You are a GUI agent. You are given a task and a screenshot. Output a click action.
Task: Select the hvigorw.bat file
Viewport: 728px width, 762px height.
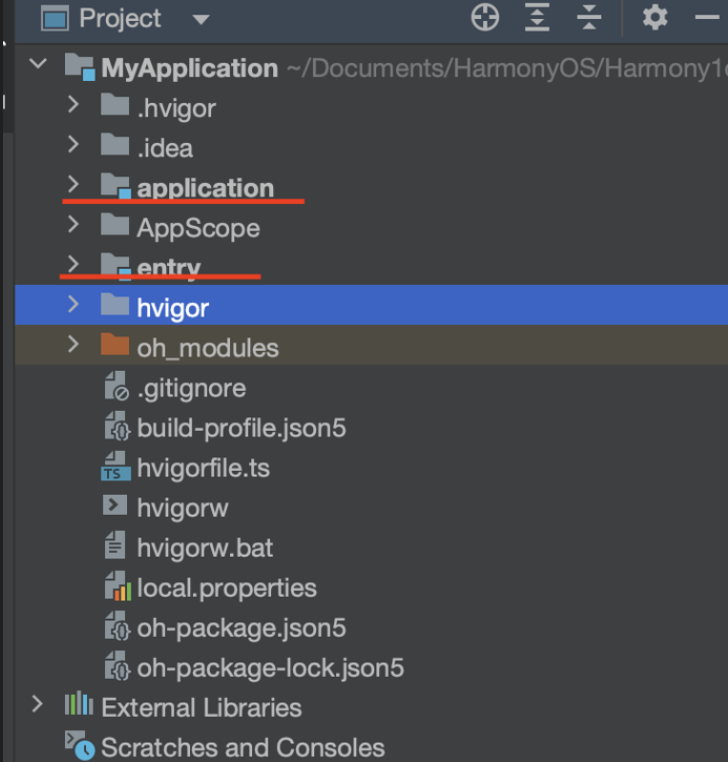(205, 548)
